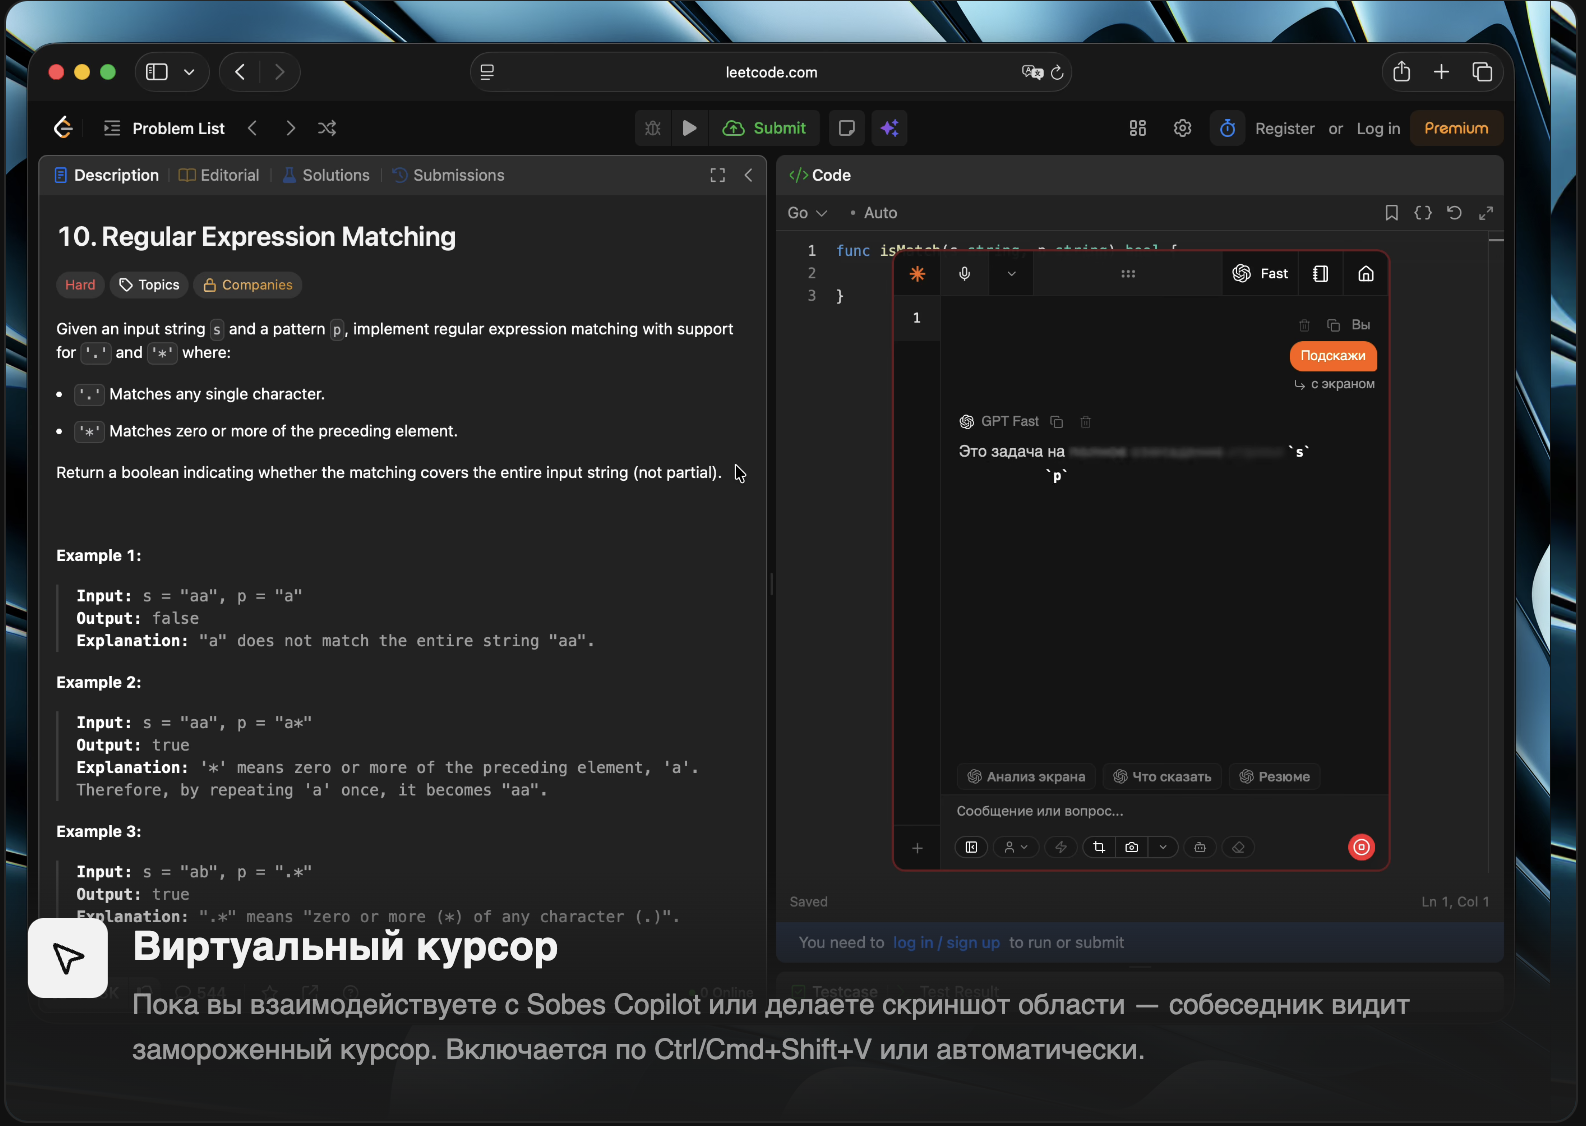Open the Problem List panel
Screen dimensions: 1586x1126
pos(165,128)
